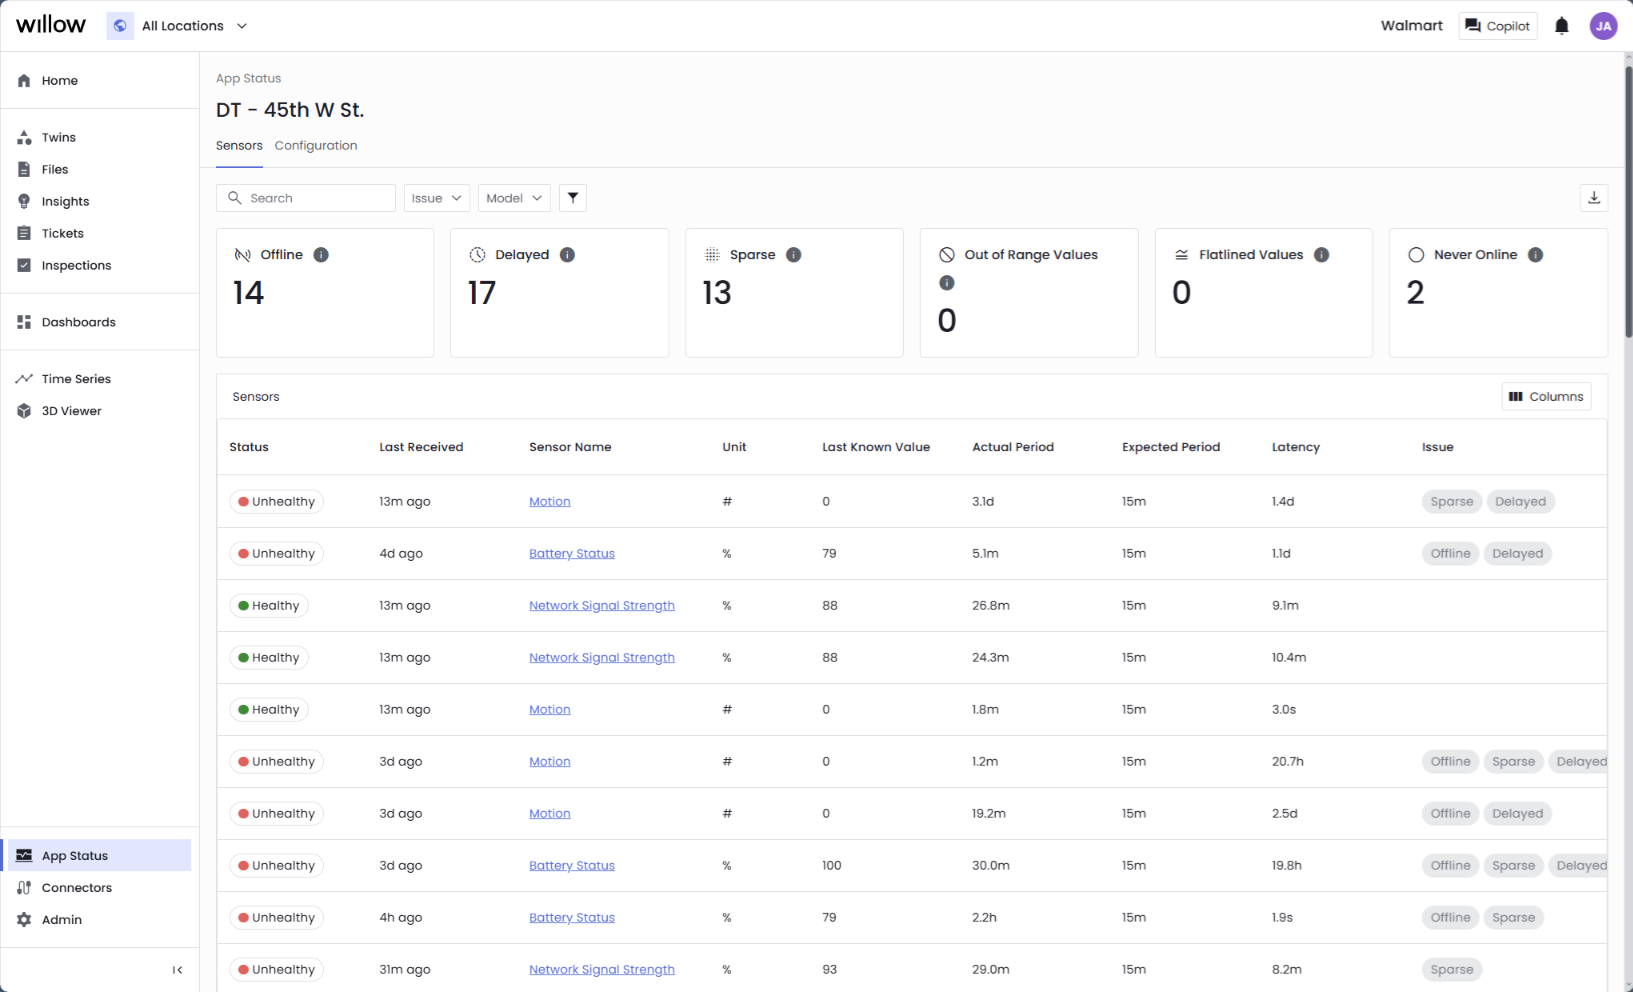The image size is (1633, 992).
Task: Select the Sensors tab
Action: (x=239, y=145)
